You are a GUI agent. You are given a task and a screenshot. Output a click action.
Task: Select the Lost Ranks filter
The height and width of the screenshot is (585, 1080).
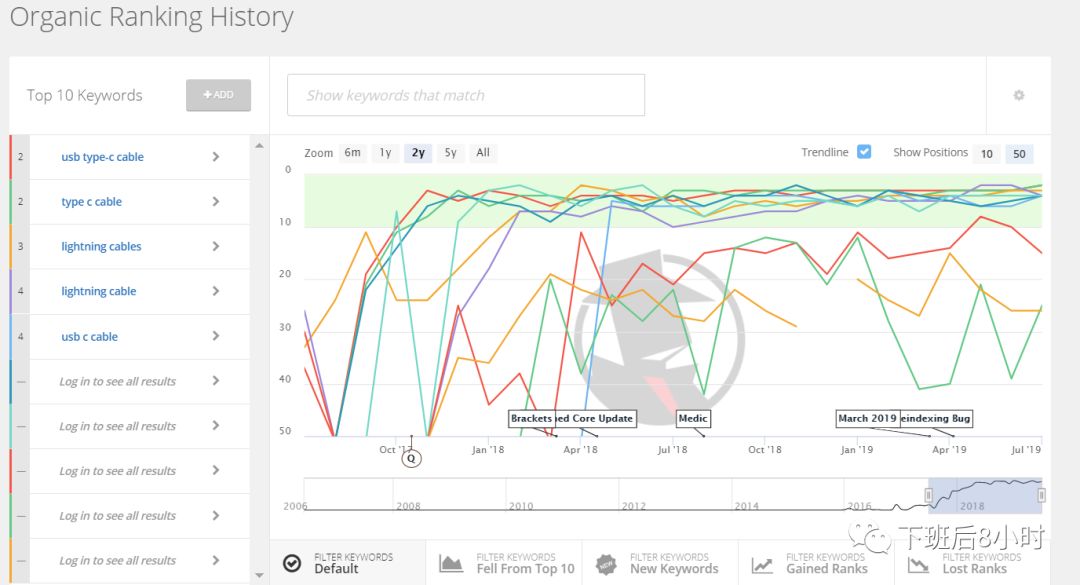973,563
